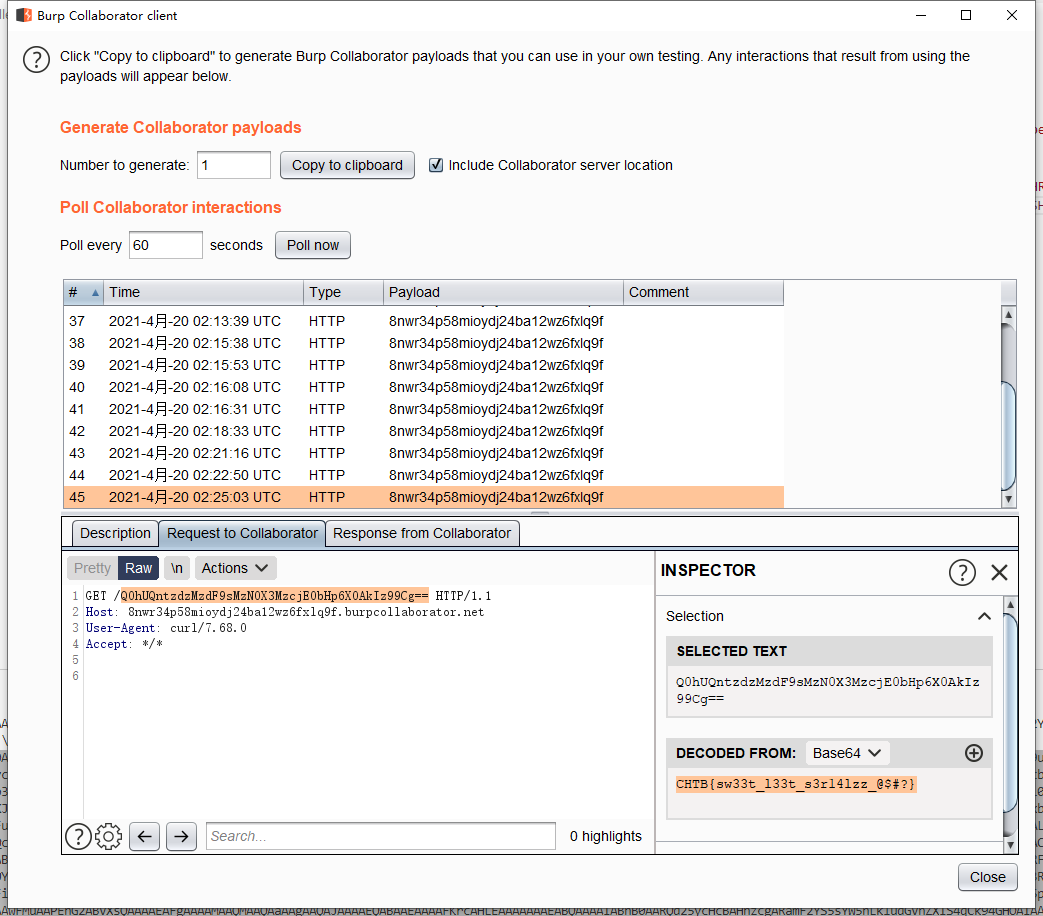1043x916 pixels.
Task: Open the message editor settings gear
Action: [x=108, y=836]
